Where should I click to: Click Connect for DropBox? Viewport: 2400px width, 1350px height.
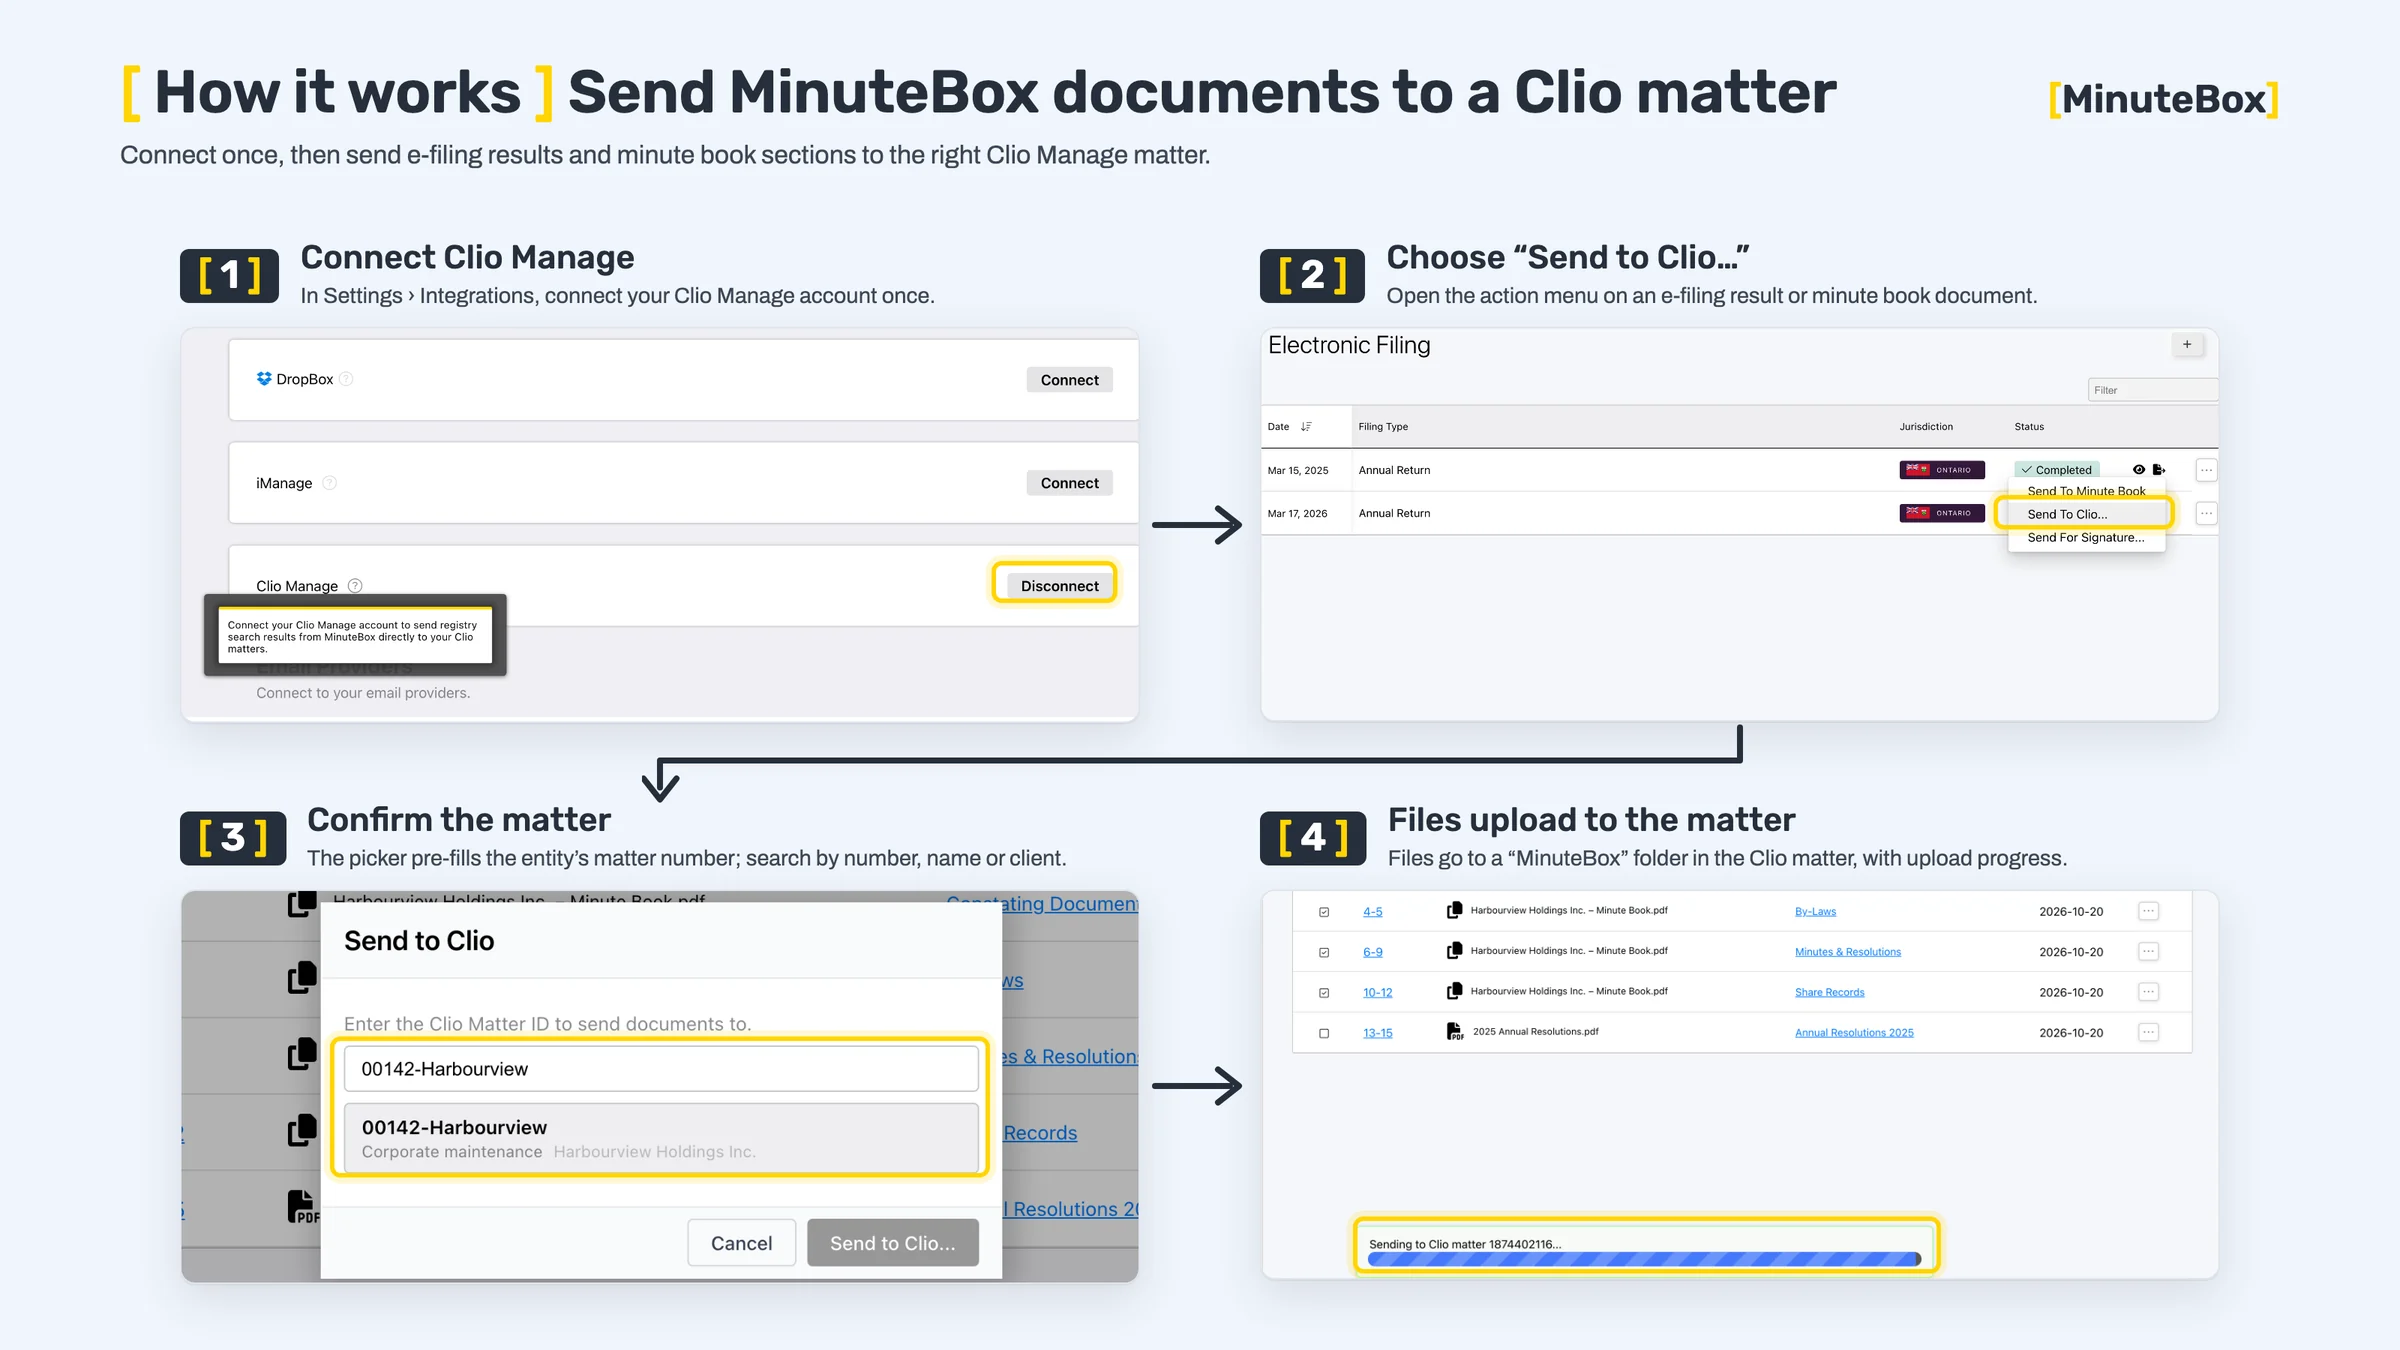(x=1069, y=380)
